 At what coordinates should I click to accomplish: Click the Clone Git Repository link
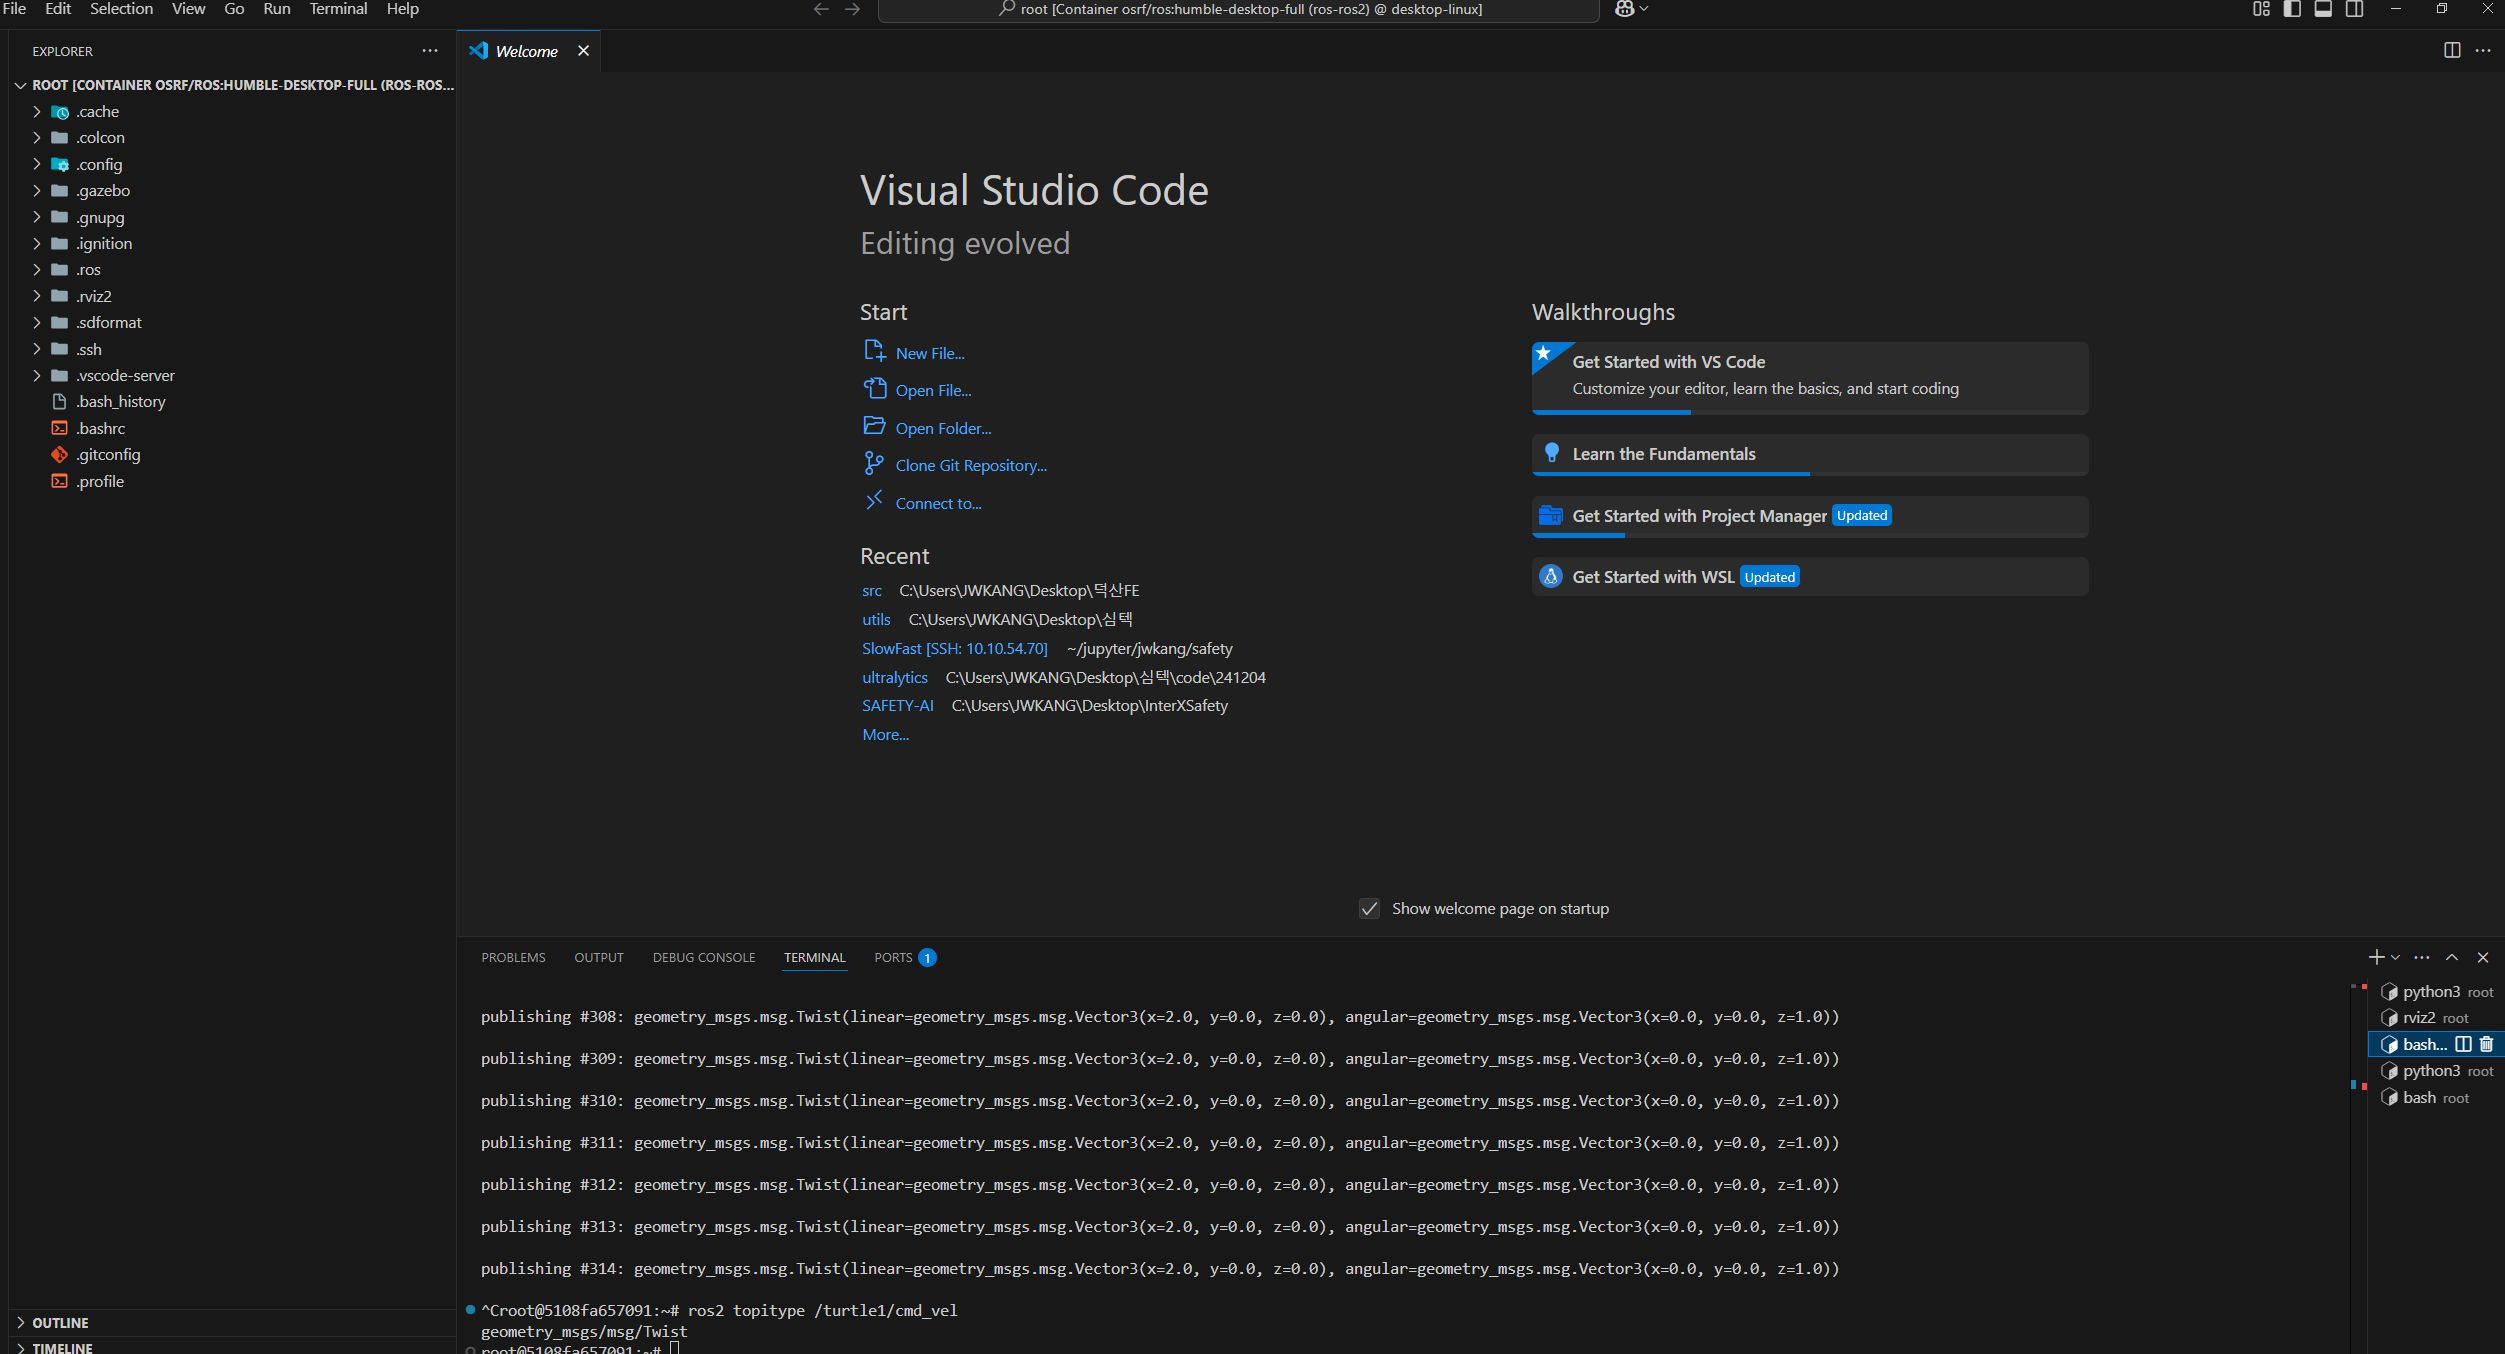(x=970, y=466)
